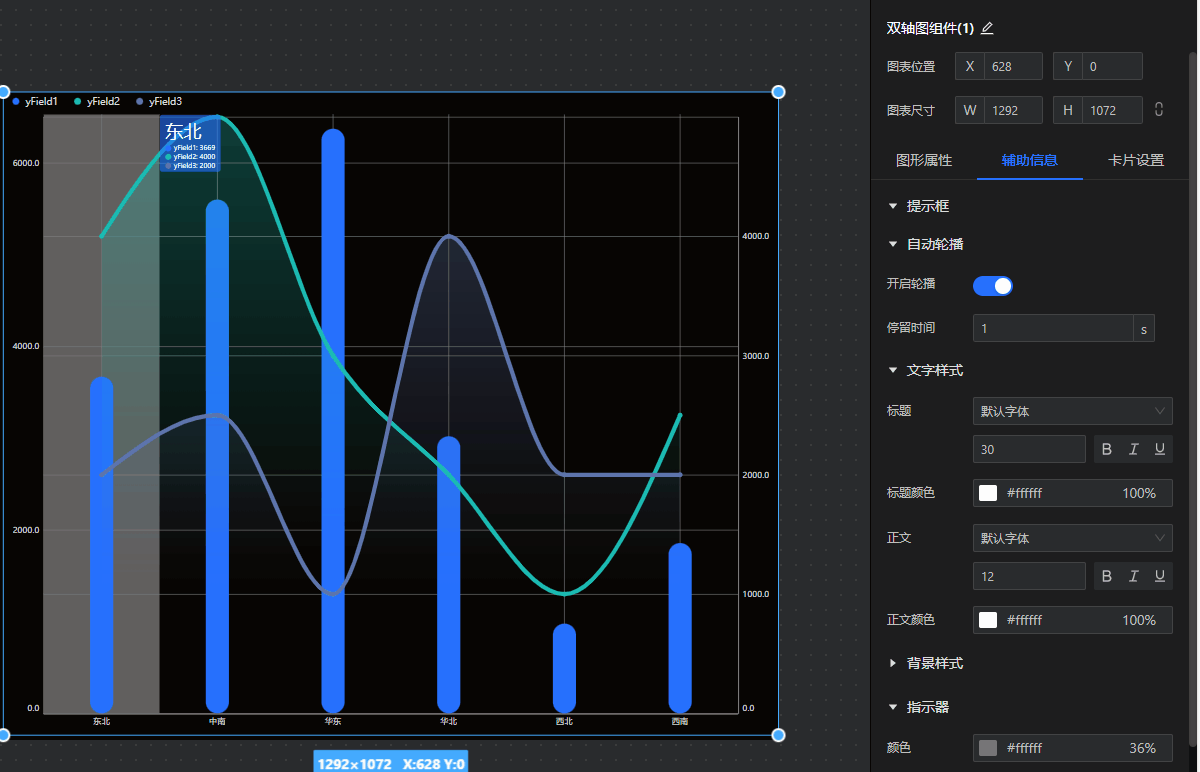Apply italic to the 正文 text
The height and width of the screenshot is (772, 1200).
click(x=1133, y=576)
